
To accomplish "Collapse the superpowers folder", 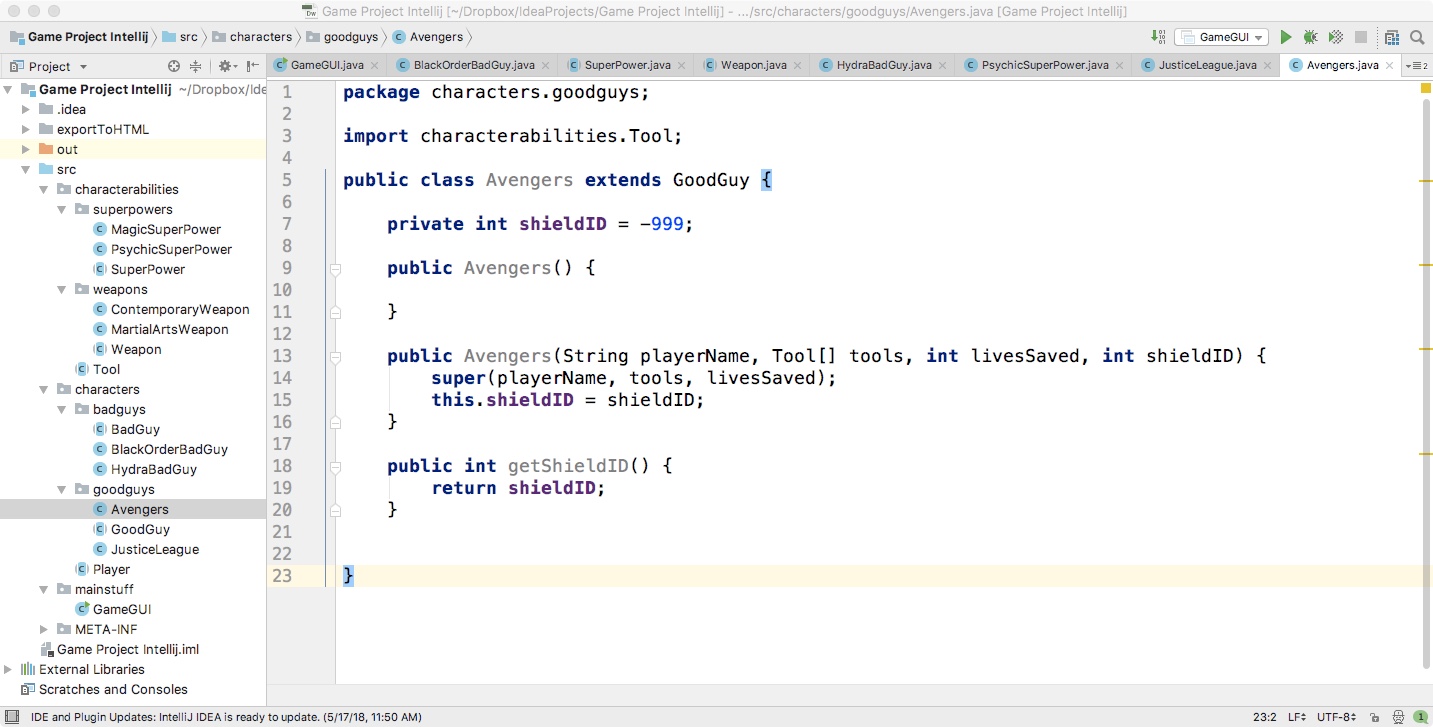I will click(62, 209).
